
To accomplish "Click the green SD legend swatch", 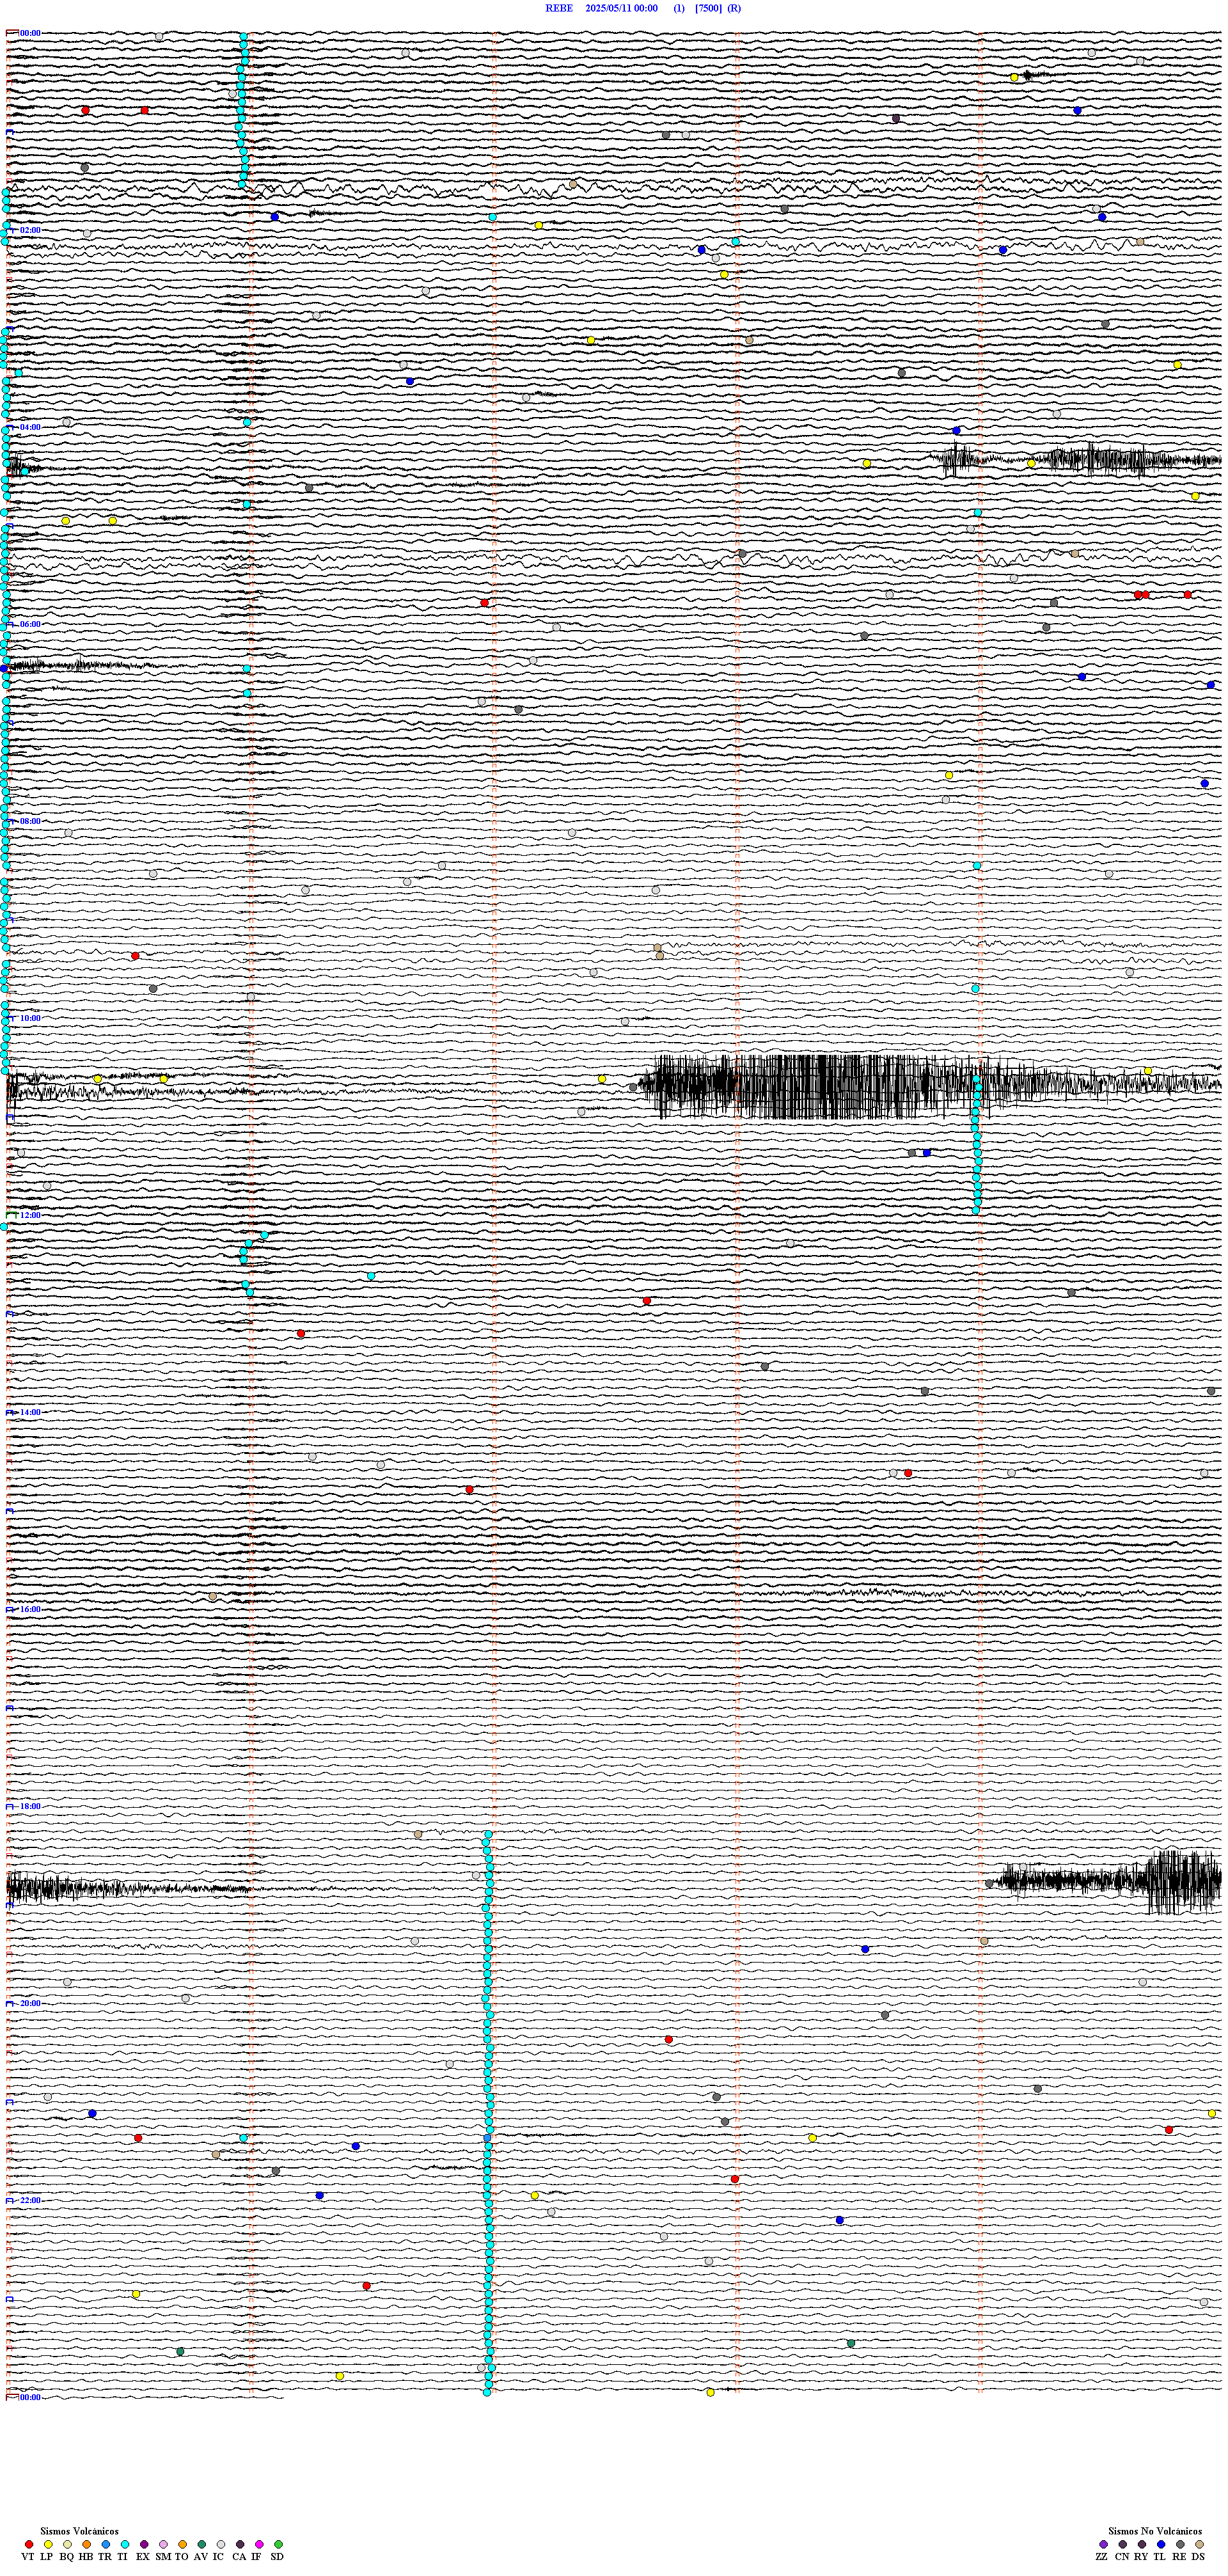I will [278, 2543].
